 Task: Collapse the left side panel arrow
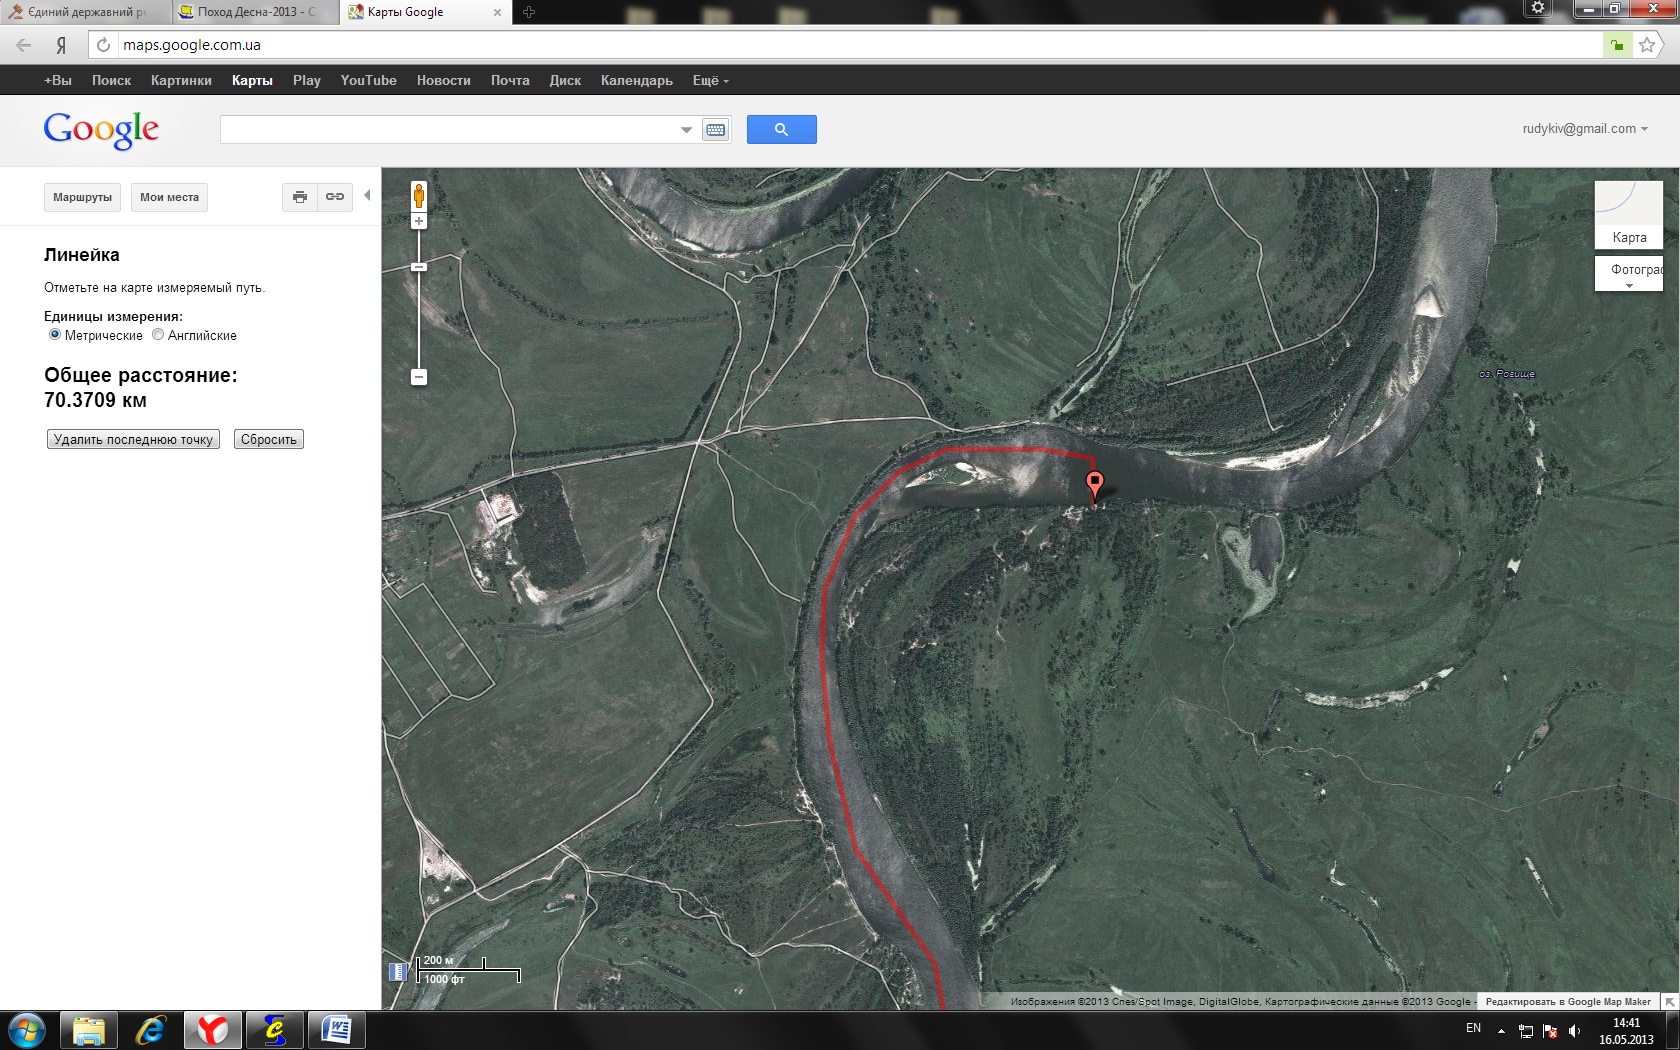pyautogui.click(x=367, y=196)
